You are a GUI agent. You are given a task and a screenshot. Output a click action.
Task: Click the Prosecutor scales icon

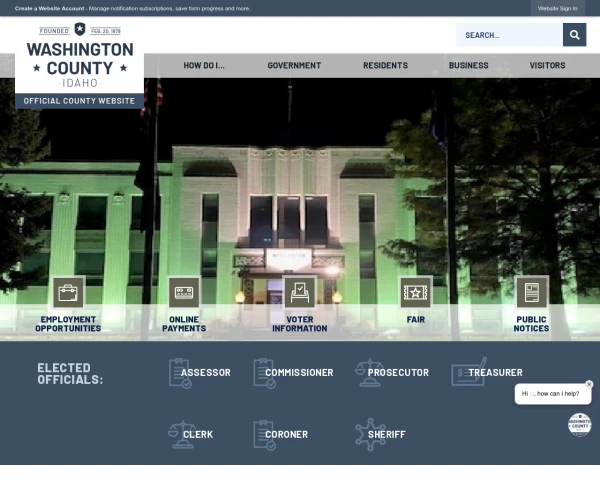pyautogui.click(x=369, y=372)
